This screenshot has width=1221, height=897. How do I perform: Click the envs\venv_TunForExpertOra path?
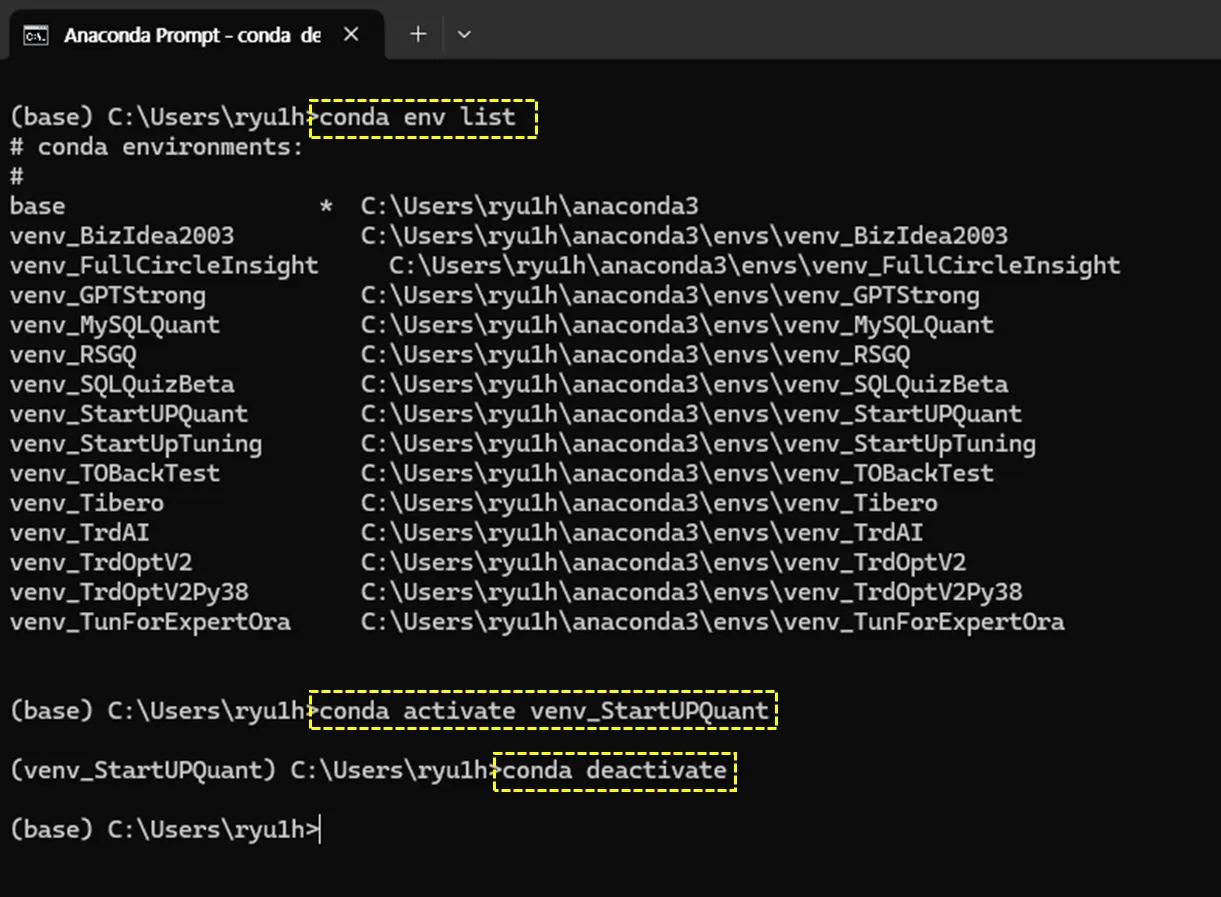[713, 622]
